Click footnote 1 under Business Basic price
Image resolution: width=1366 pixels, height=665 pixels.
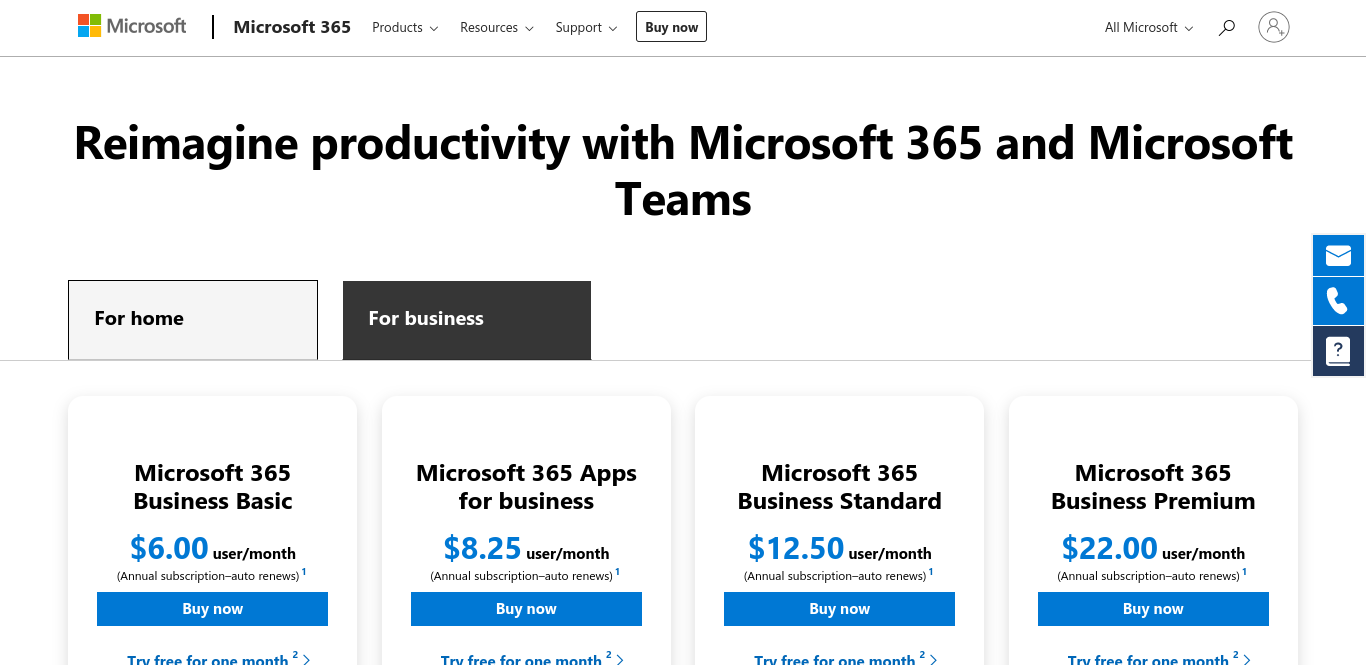point(304,572)
